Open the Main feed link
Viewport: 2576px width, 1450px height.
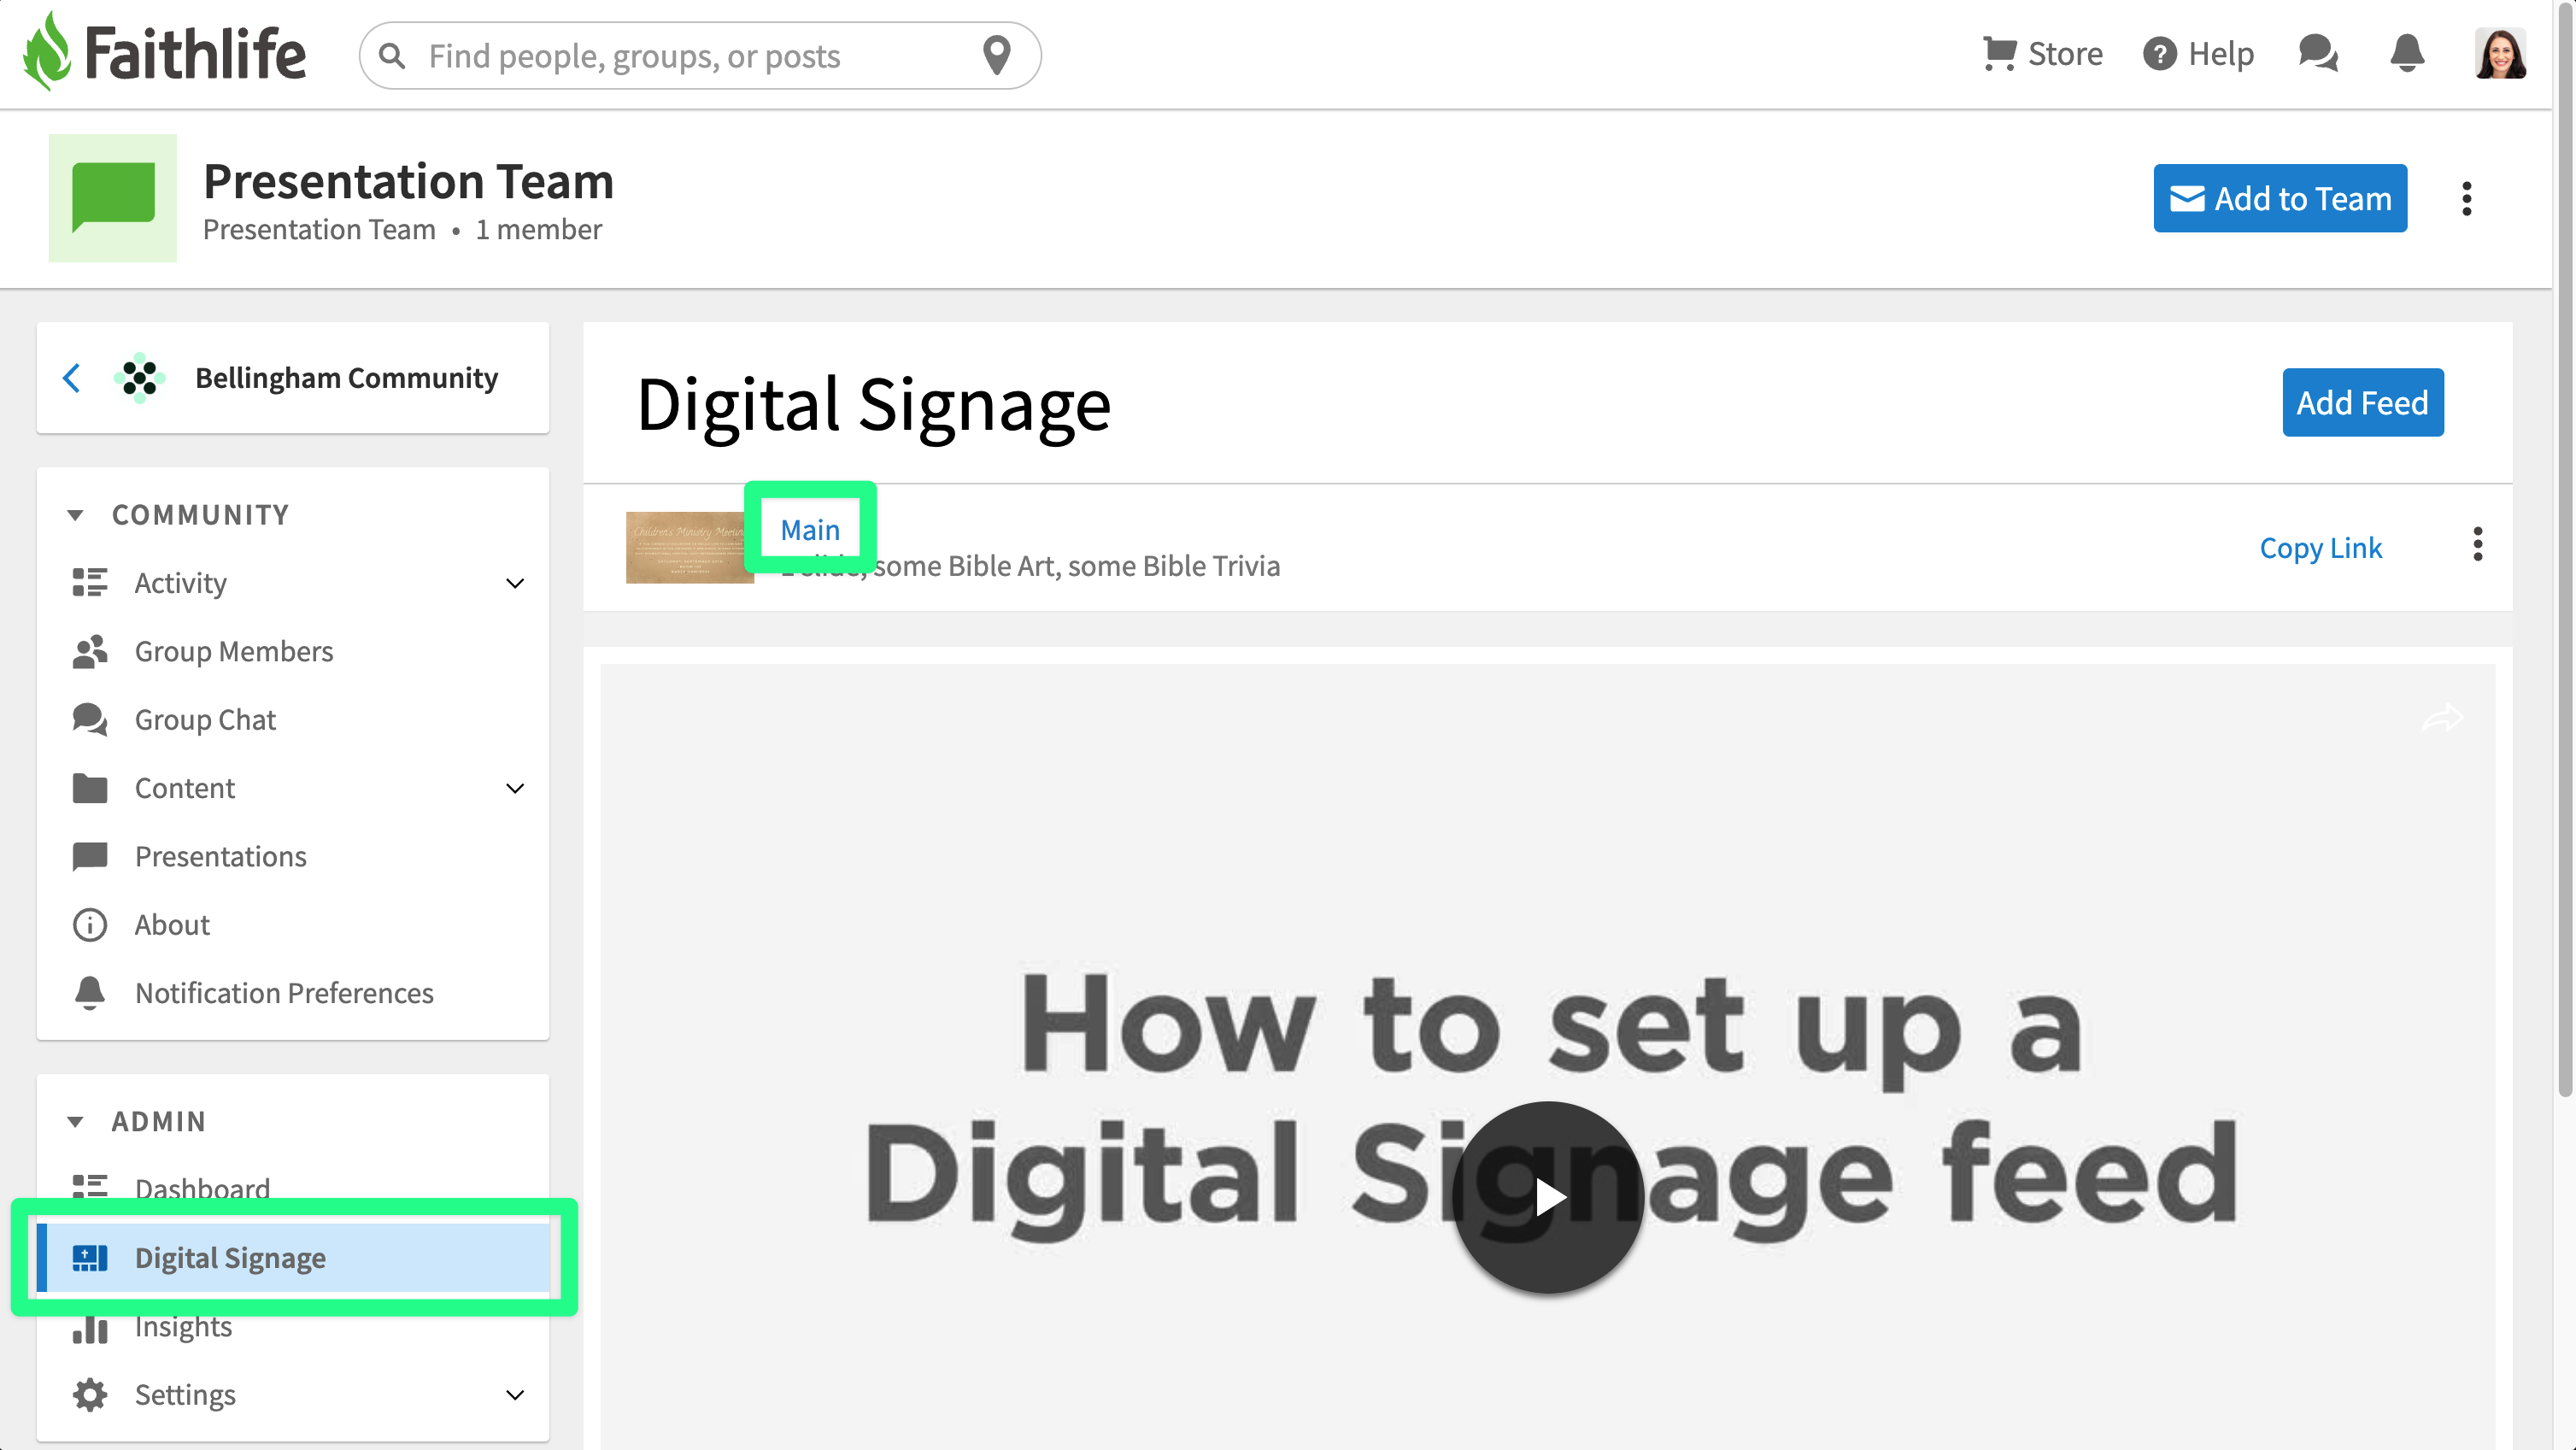pos(810,529)
